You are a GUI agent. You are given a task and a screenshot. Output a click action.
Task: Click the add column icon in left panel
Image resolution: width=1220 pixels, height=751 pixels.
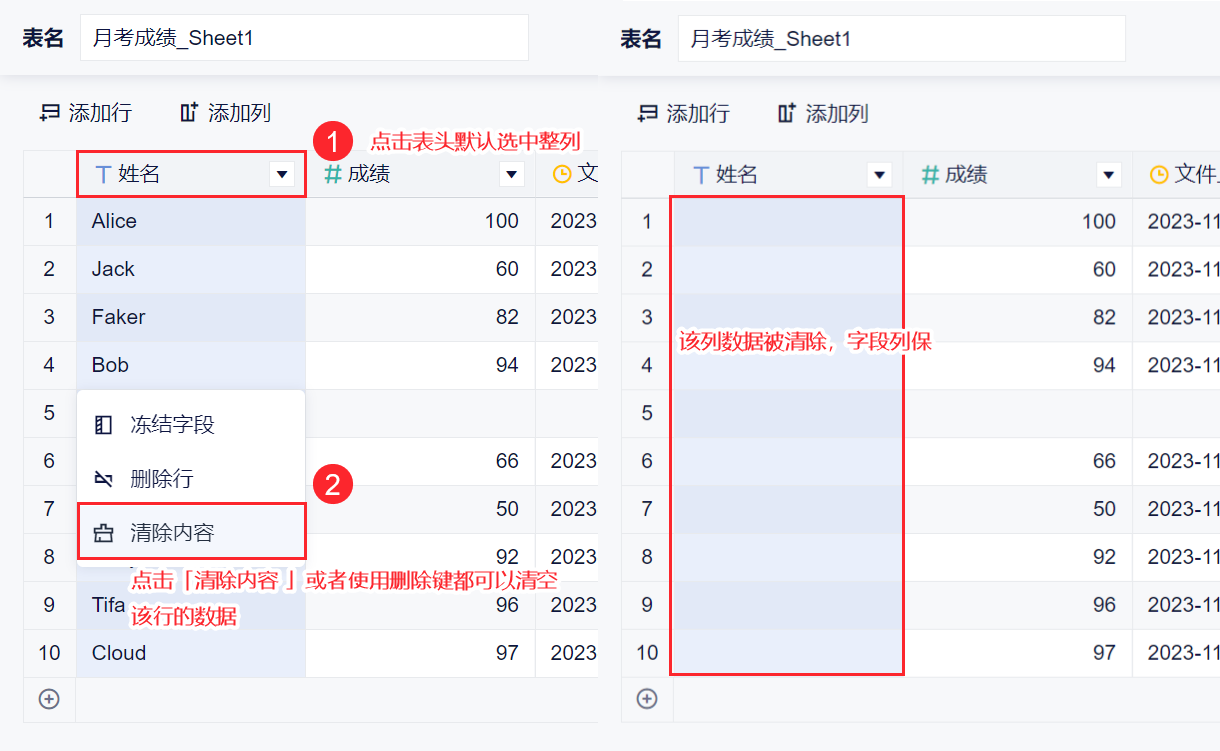[189, 113]
